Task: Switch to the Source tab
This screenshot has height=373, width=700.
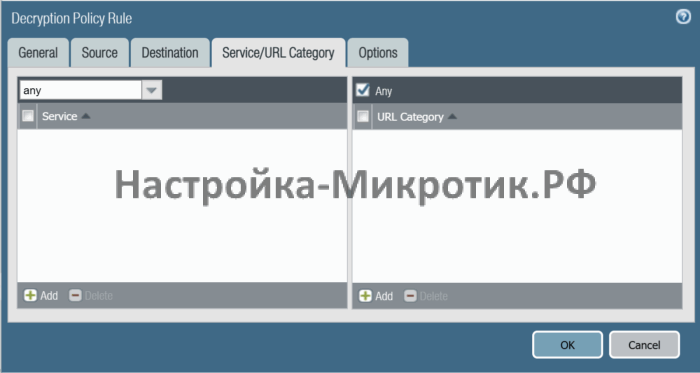Action: coord(100,53)
